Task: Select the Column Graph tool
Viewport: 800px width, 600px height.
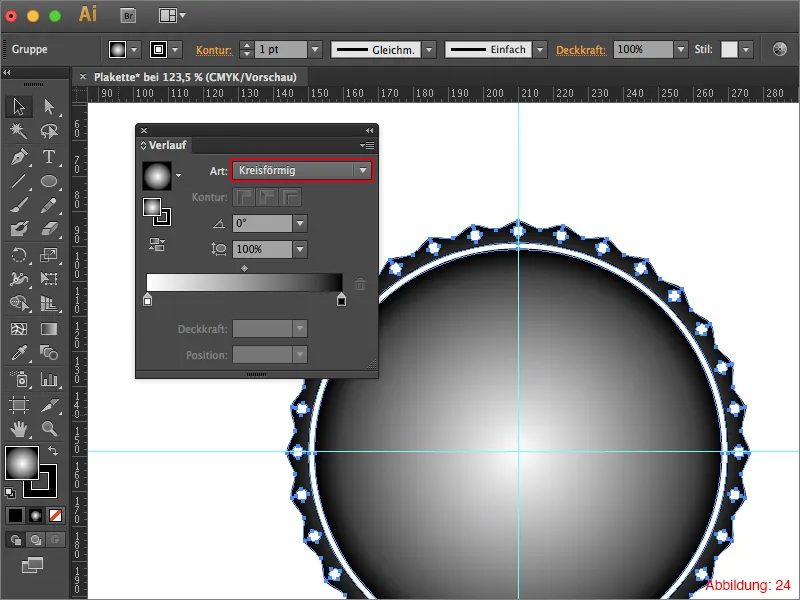Action: pyautogui.click(x=49, y=379)
